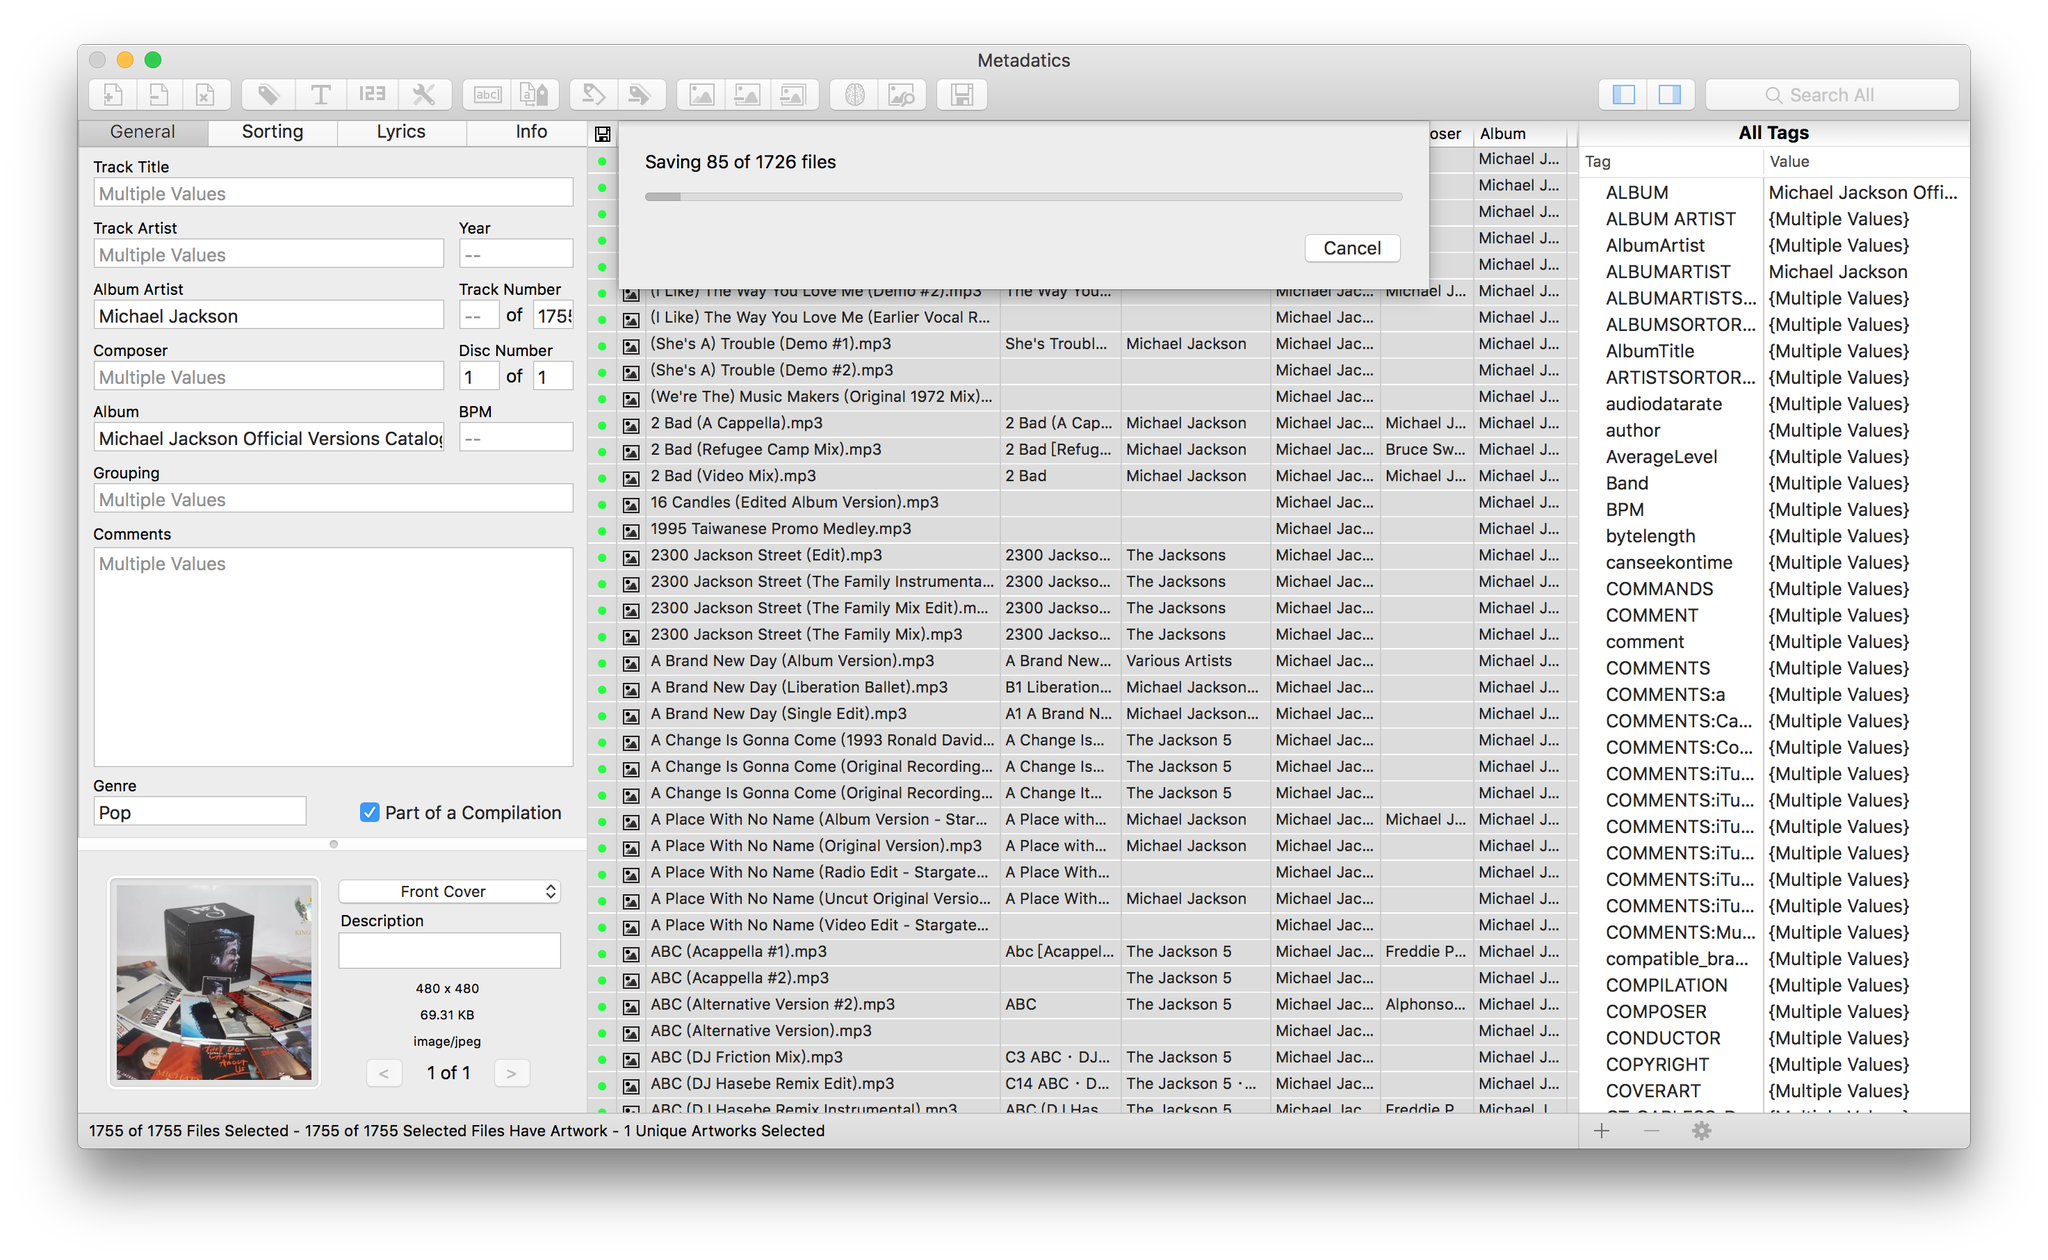Click artwork icon for 2 Bad (A Cappella).mp3
Screen dimensions: 2048x1260
tap(631, 424)
